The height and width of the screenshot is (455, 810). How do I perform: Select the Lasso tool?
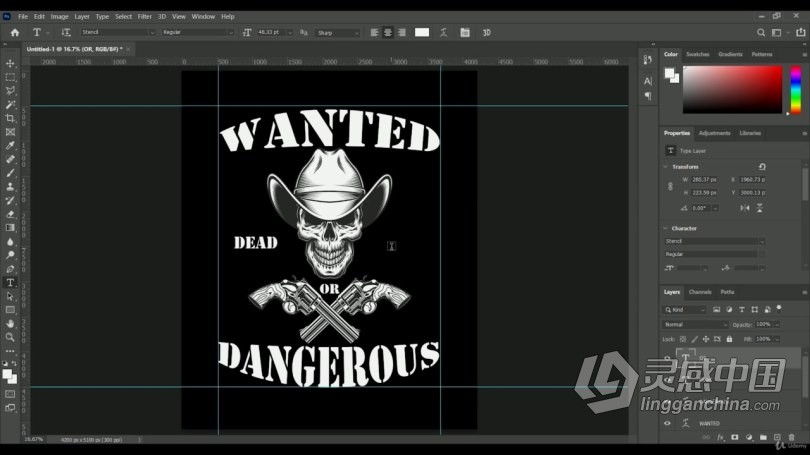pos(10,91)
